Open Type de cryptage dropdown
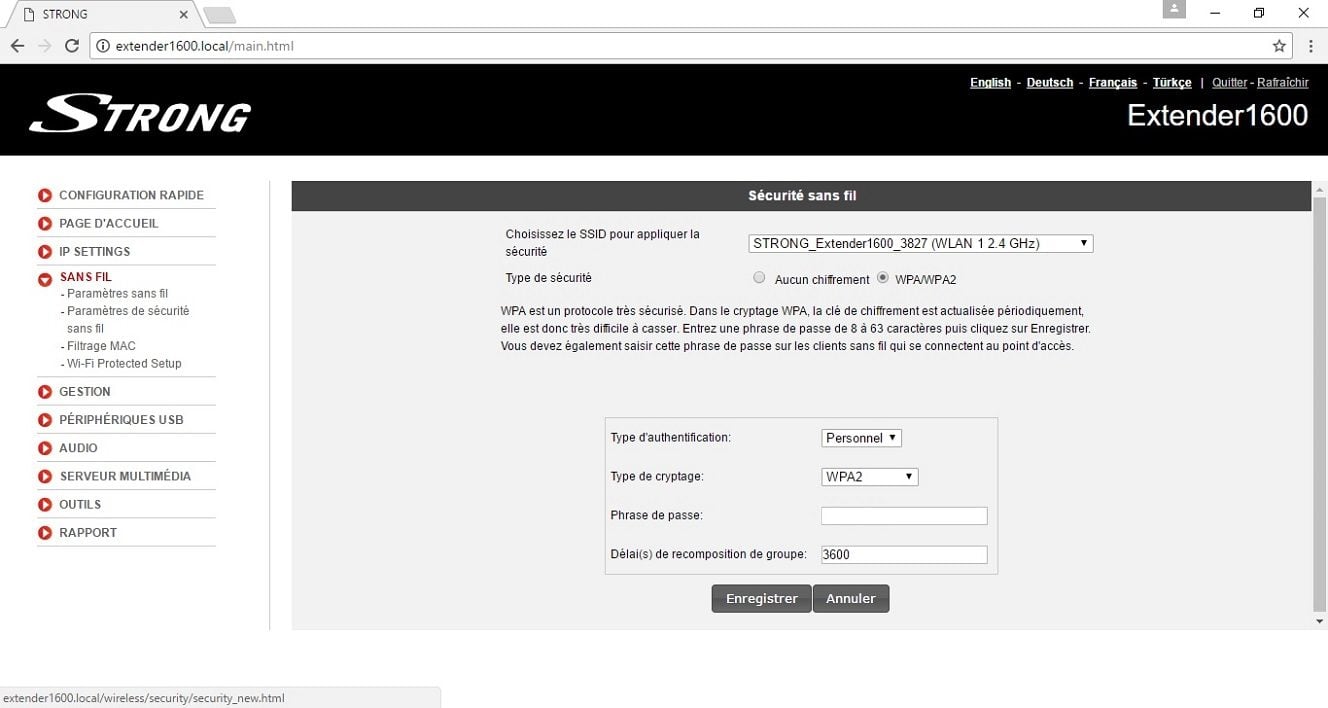 869,477
